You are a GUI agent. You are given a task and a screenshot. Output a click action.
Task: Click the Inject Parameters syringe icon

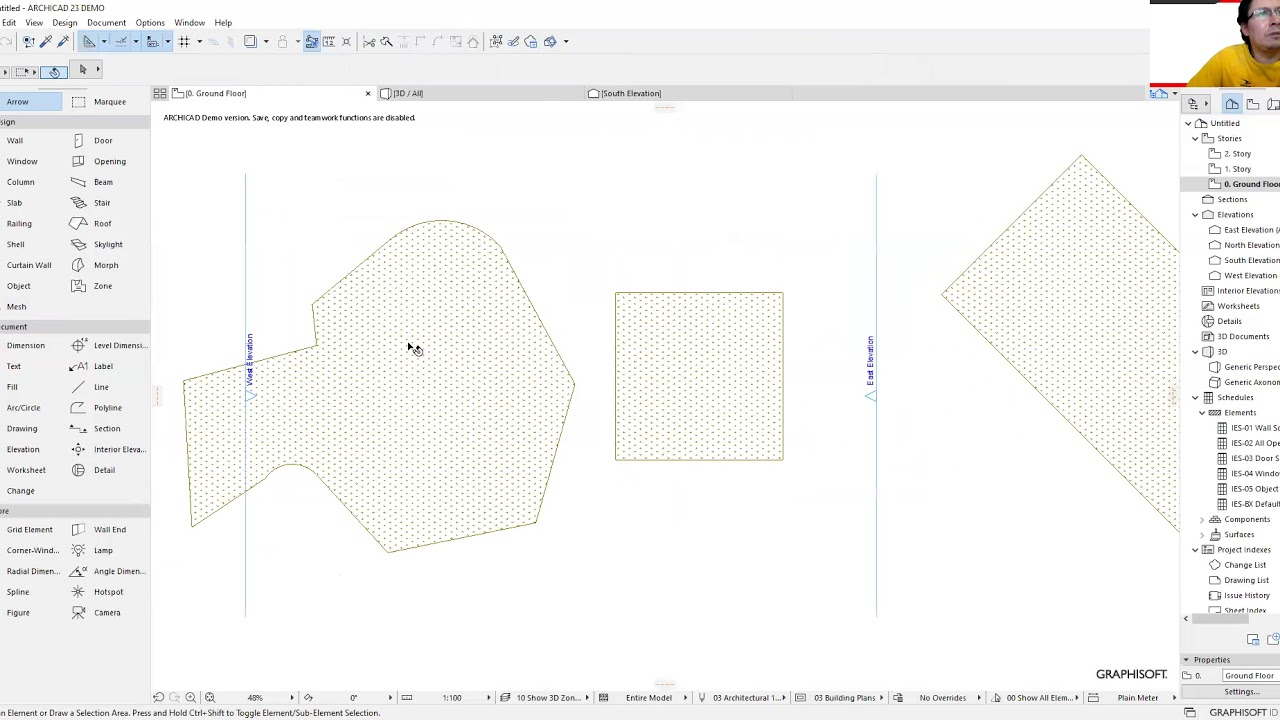click(63, 41)
